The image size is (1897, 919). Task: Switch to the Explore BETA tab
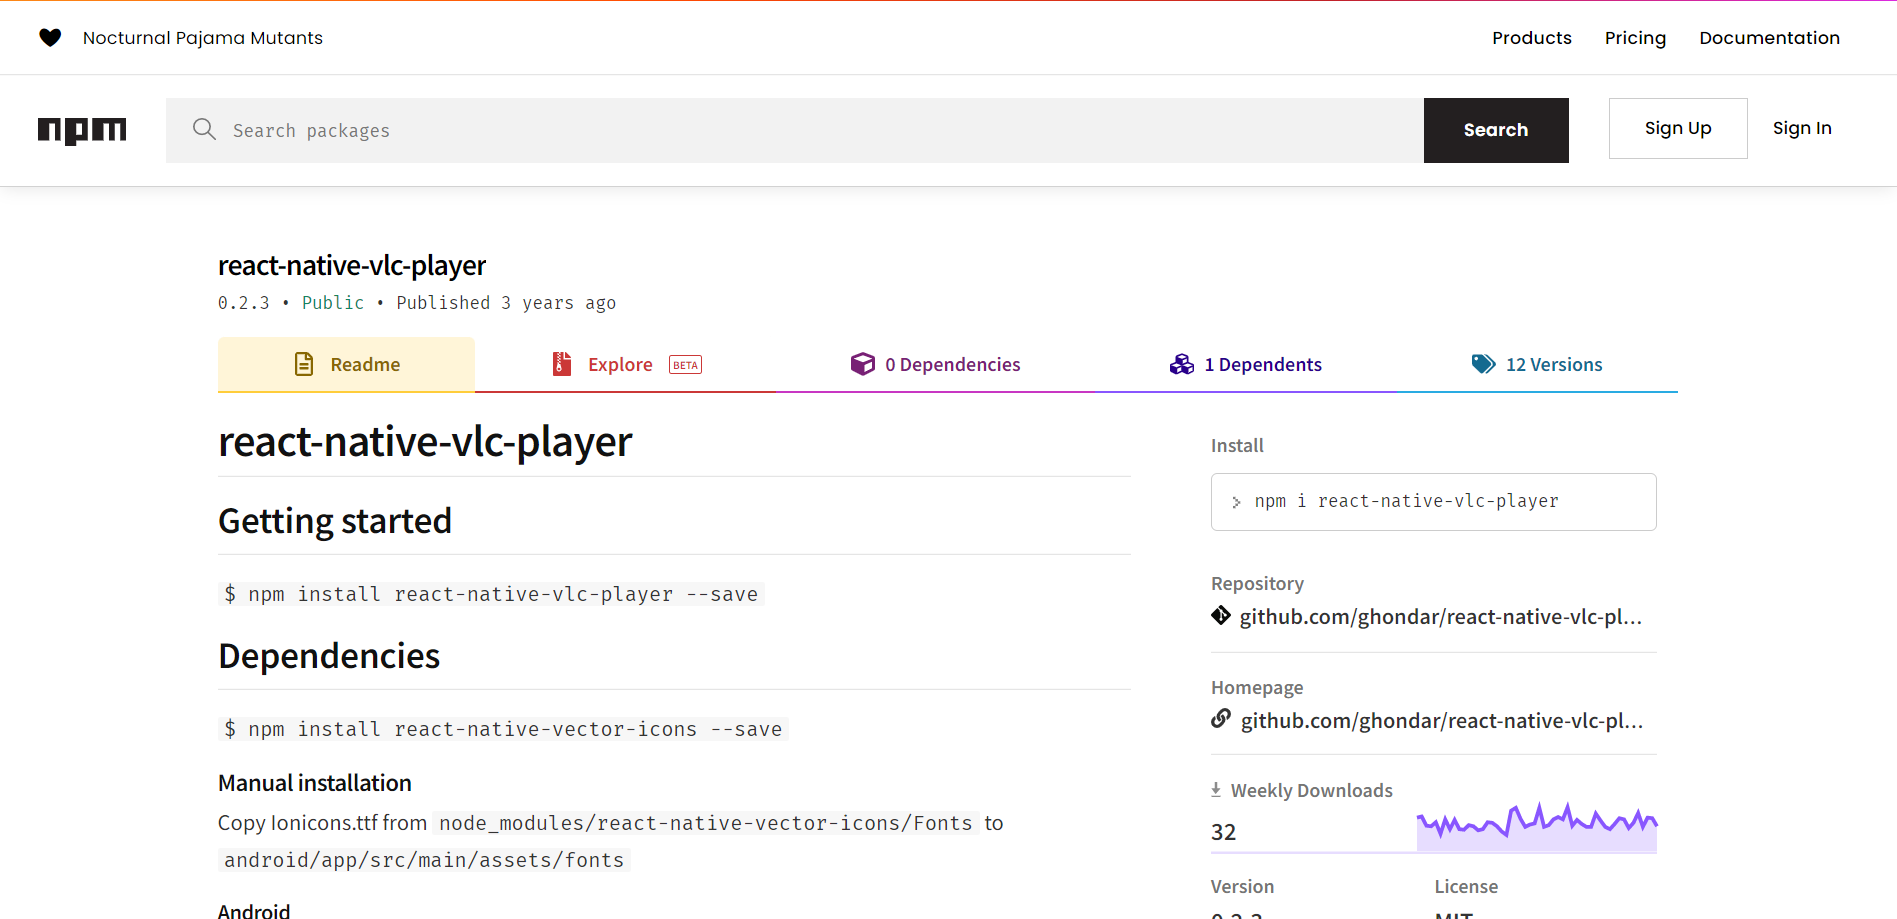pyautogui.click(x=622, y=364)
